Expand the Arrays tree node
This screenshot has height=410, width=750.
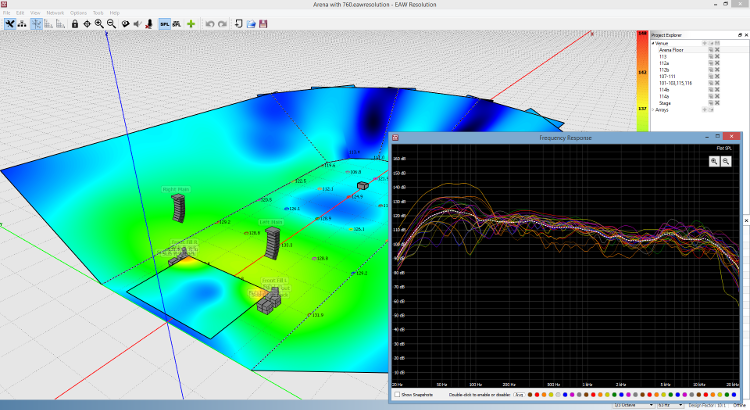pos(653,110)
